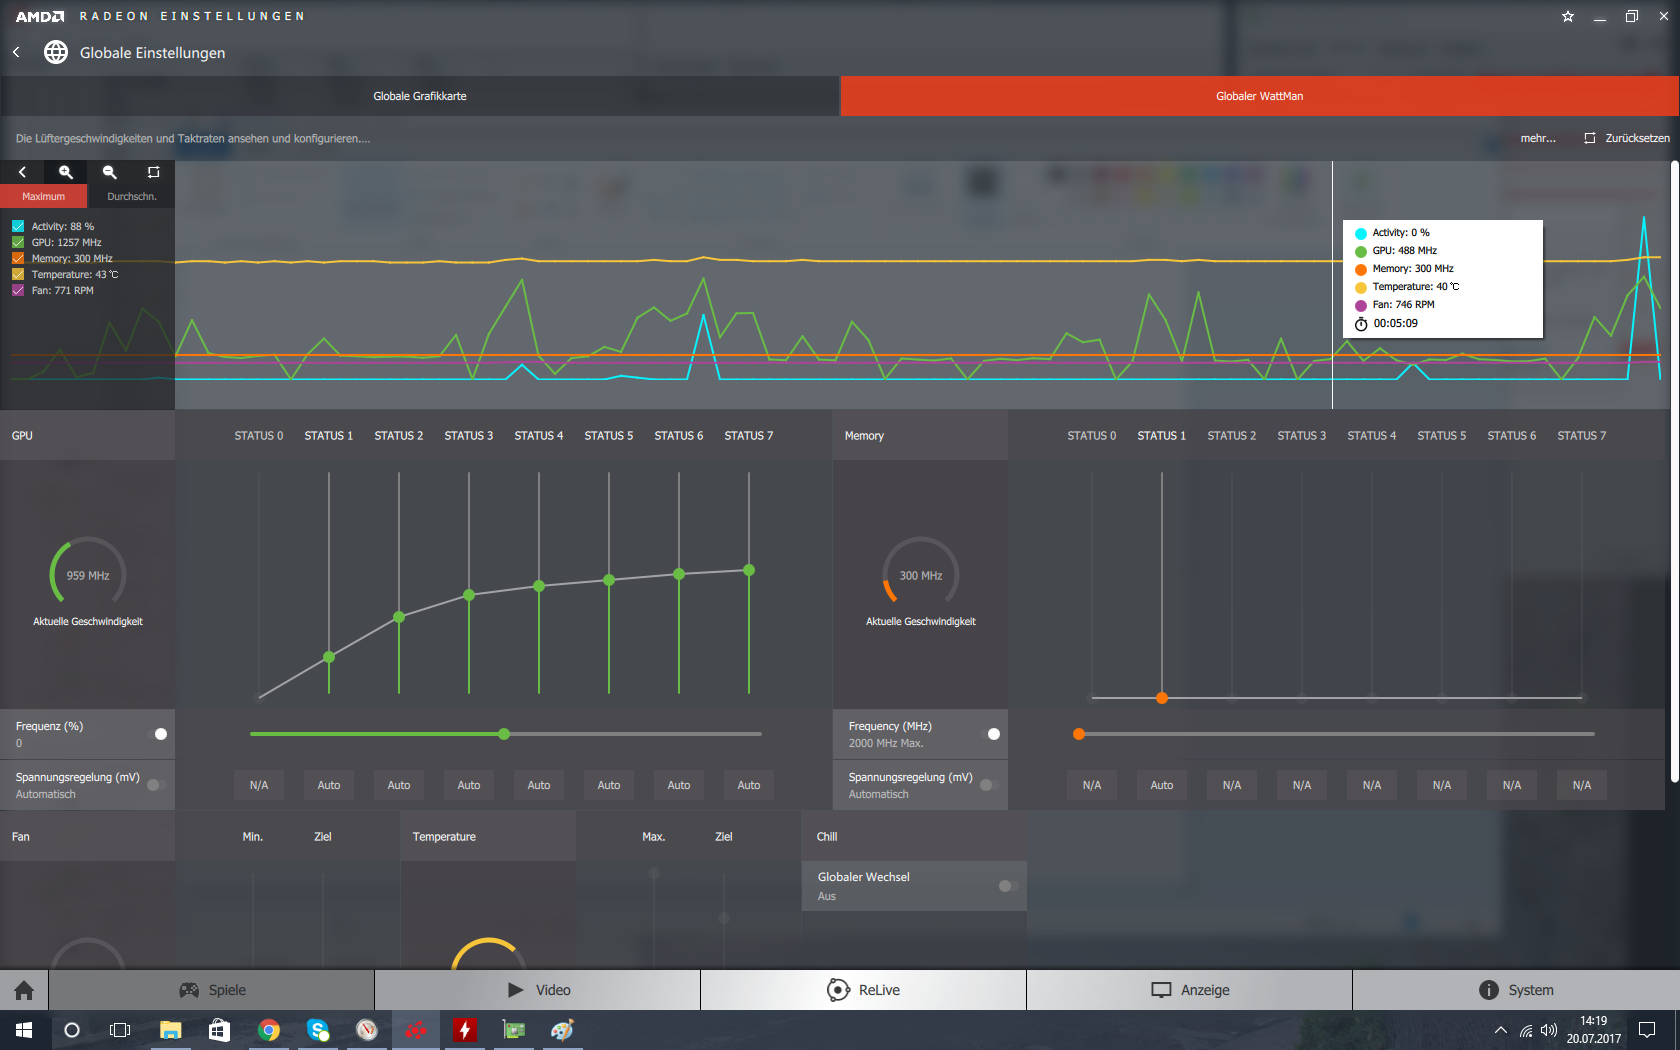Select the GPU STATUS 3 column header
Image resolution: width=1680 pixels, height=1050 pixels.
pyautogui.click(x=469, y=436)
